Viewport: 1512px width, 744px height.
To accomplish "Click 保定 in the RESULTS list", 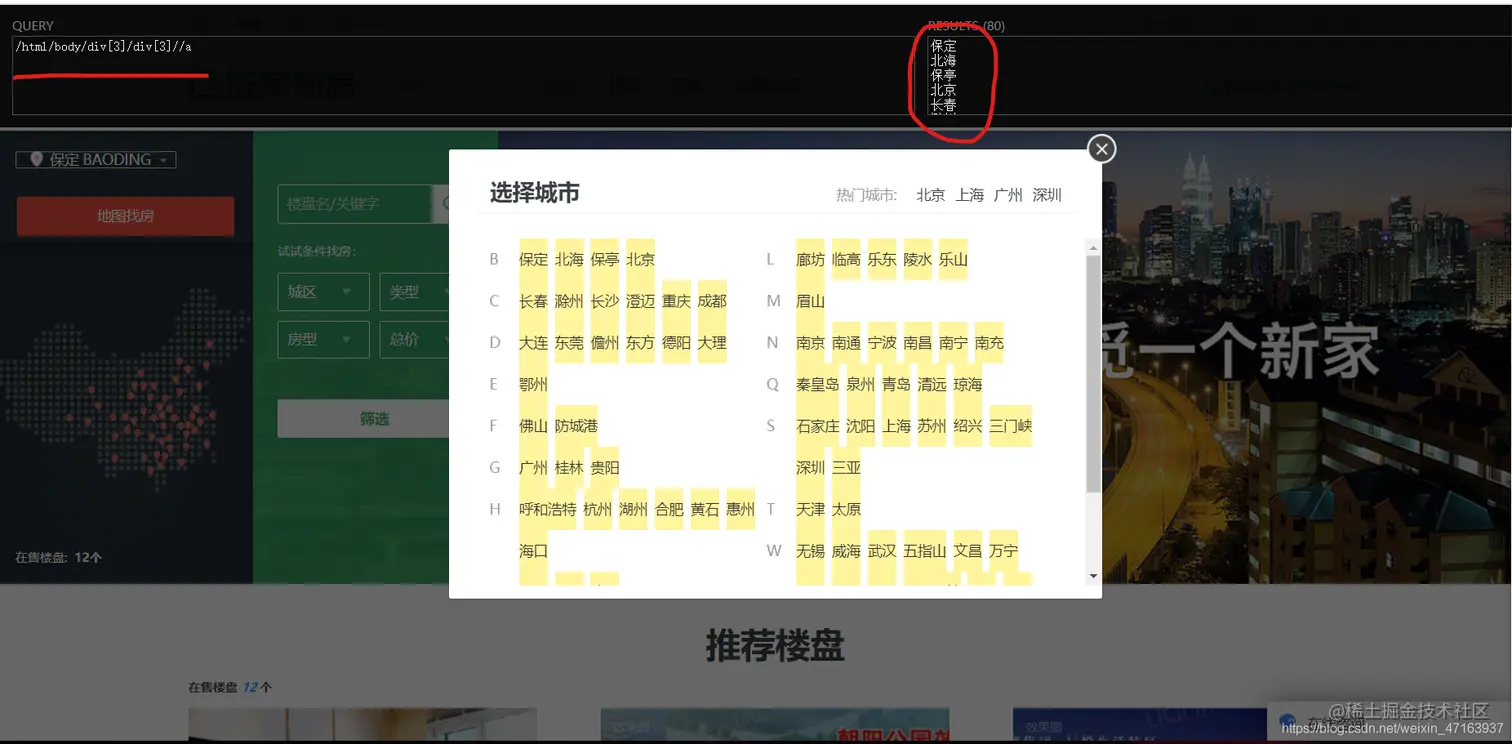I will coord(941,45).
